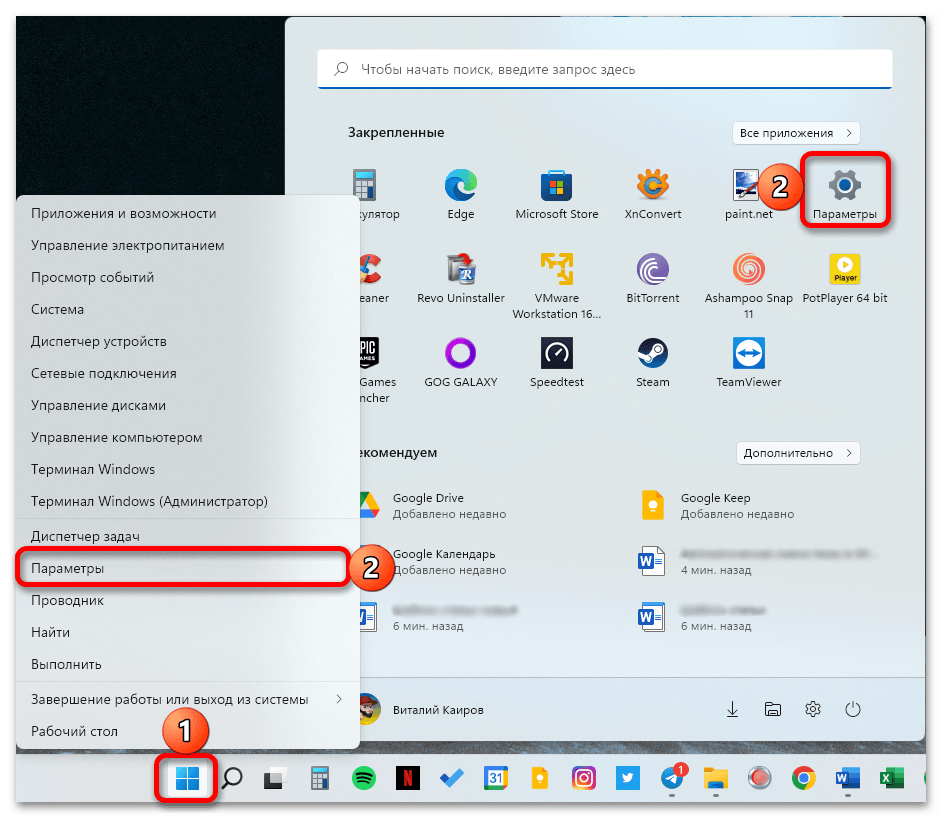This screenshot has height=818, width=942.
Task: Open the settings gear in Start menu footer
Action: (x=812, y=709)
